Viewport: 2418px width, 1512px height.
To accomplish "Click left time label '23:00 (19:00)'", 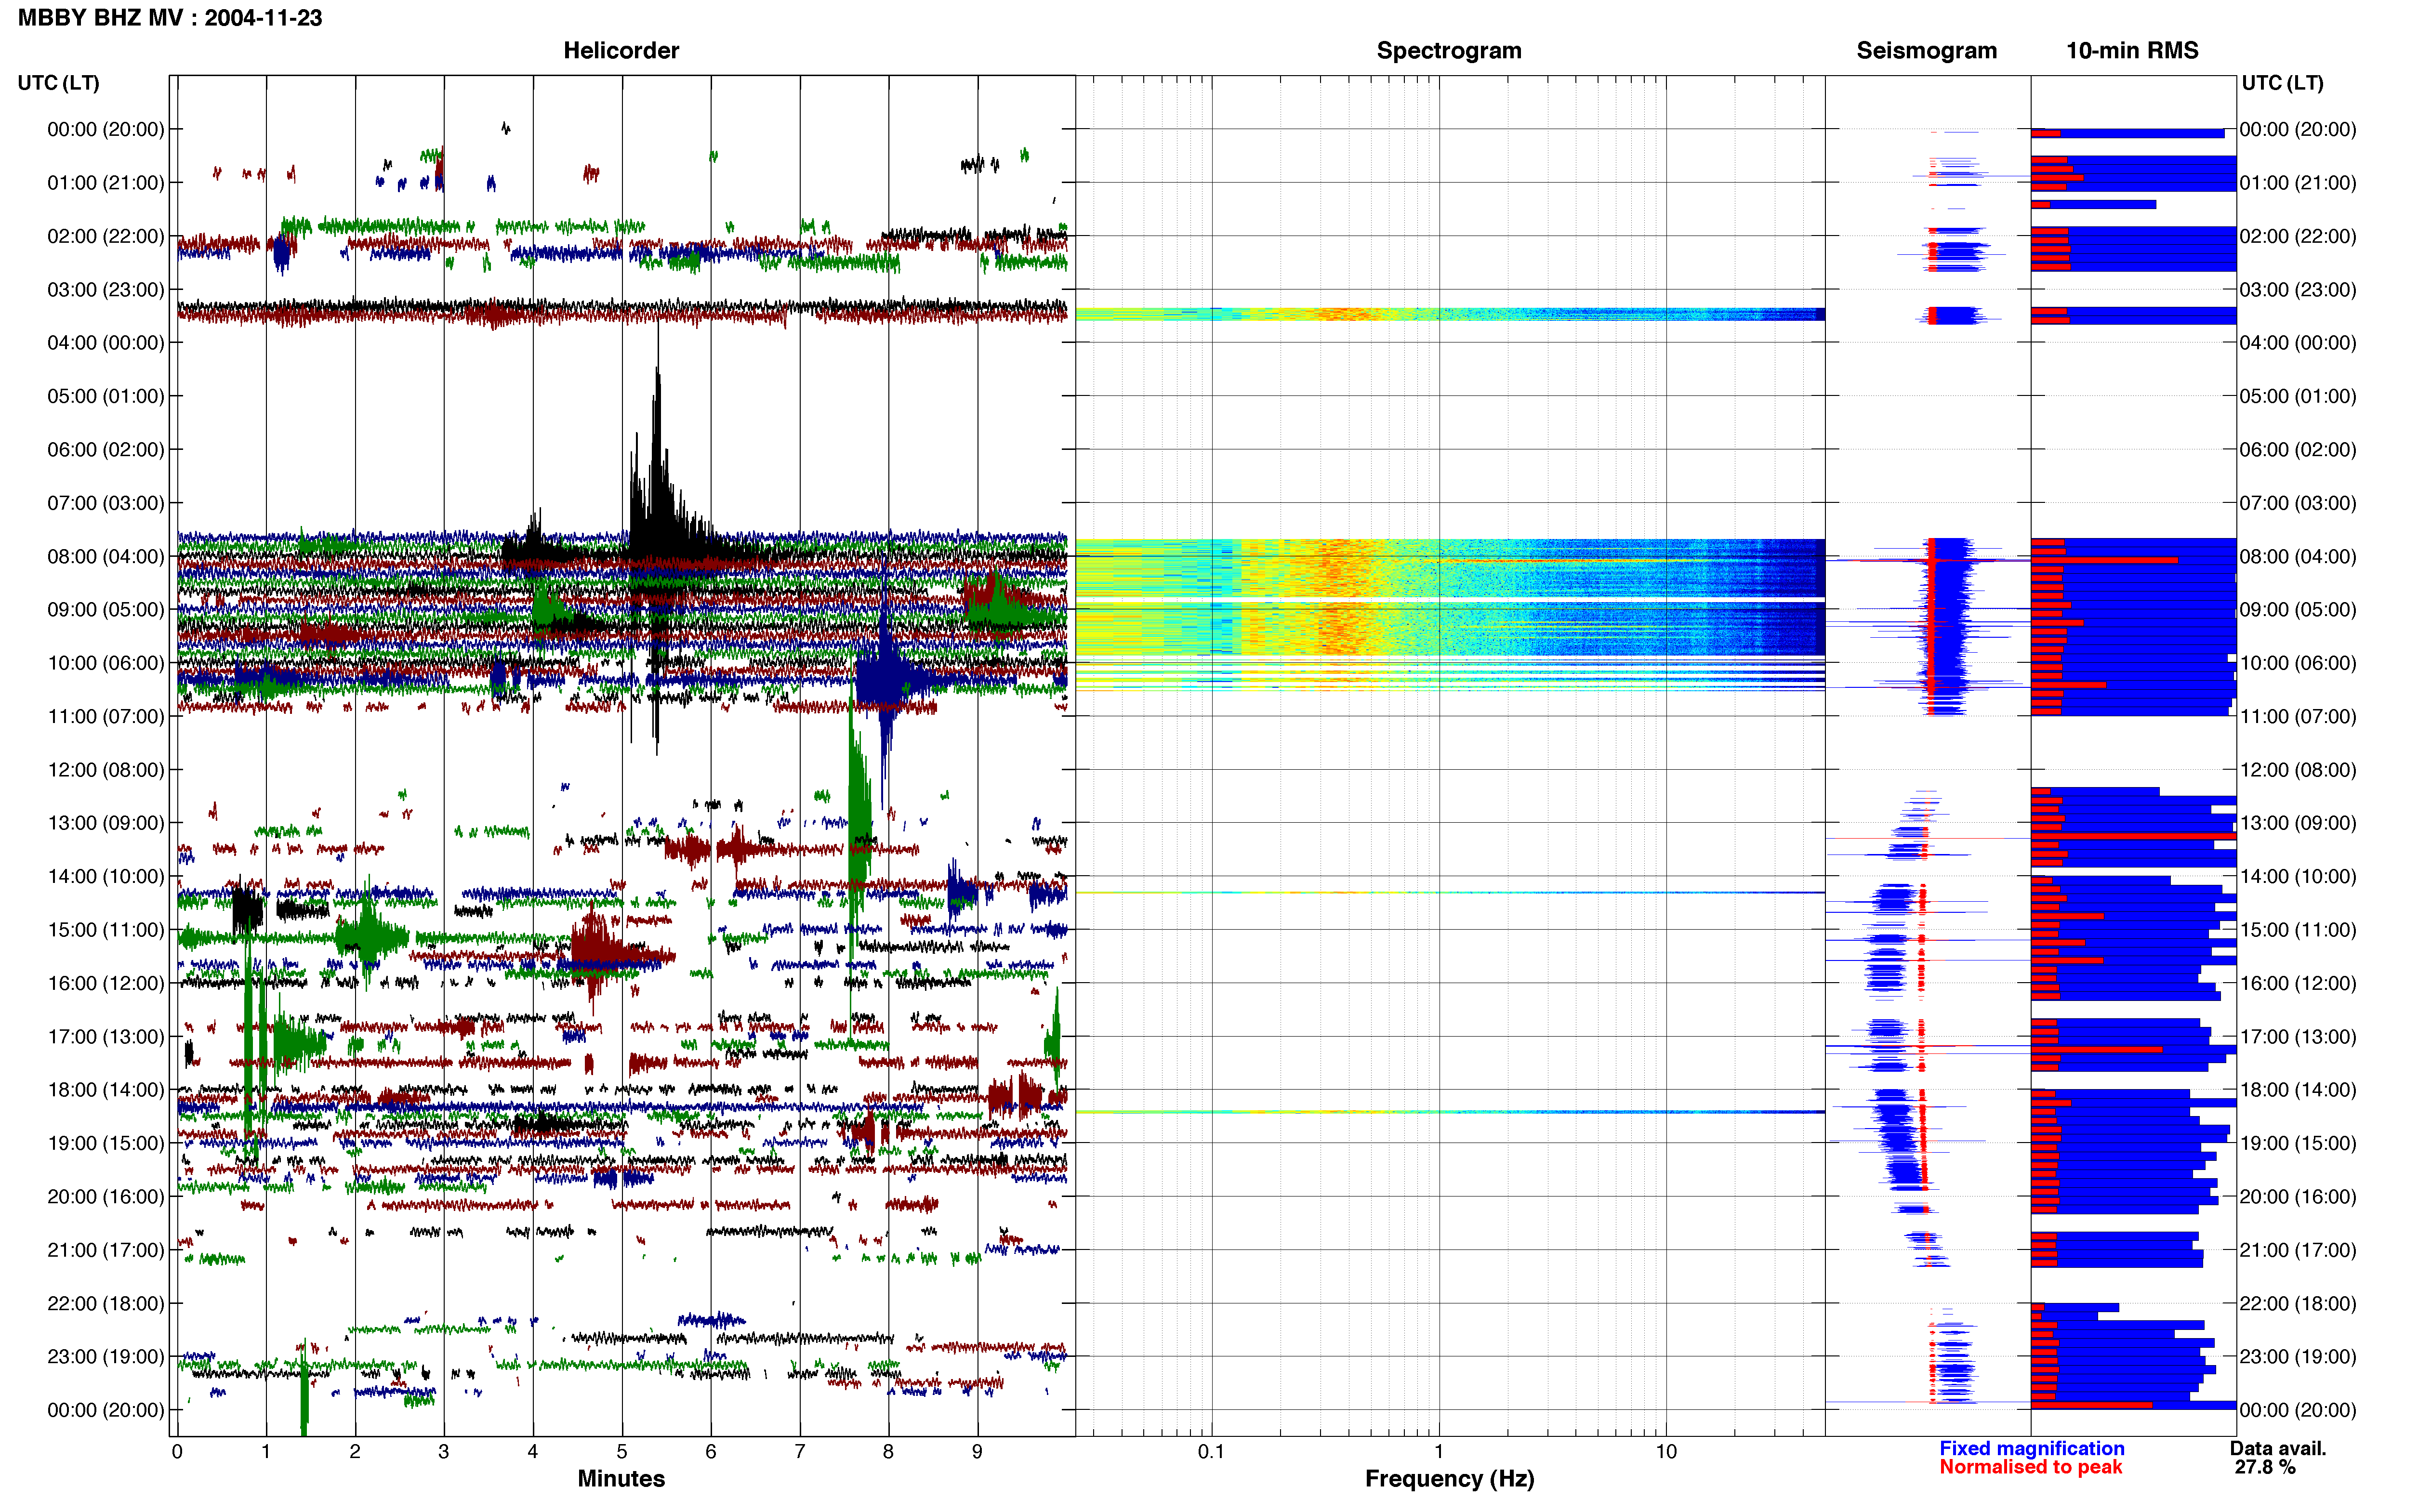I will pos(106,1357).
